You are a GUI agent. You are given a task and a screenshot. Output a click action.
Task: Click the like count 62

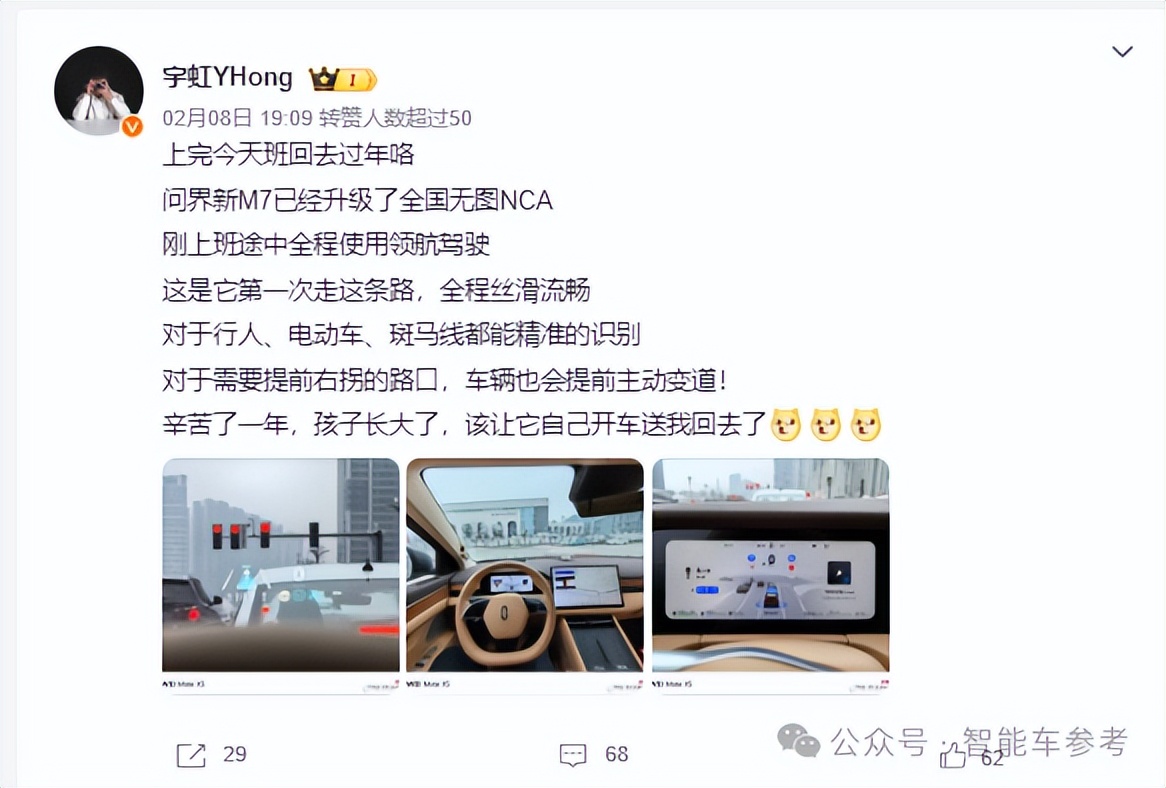[992, 758]
